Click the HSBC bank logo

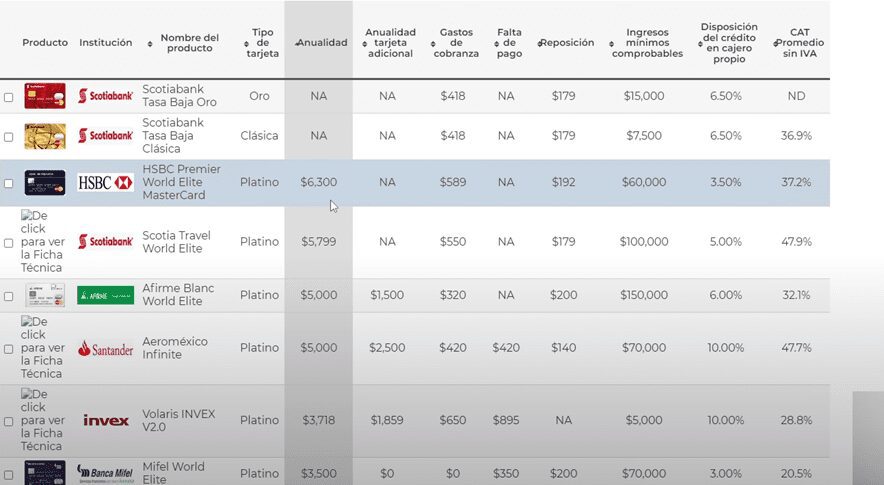coord(105,183)
